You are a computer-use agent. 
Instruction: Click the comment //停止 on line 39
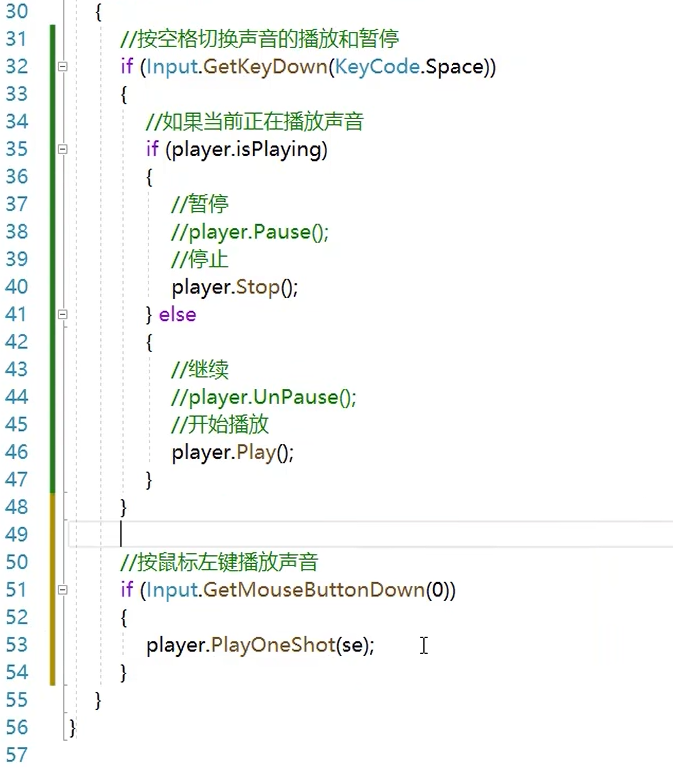[x=200, y=259]
